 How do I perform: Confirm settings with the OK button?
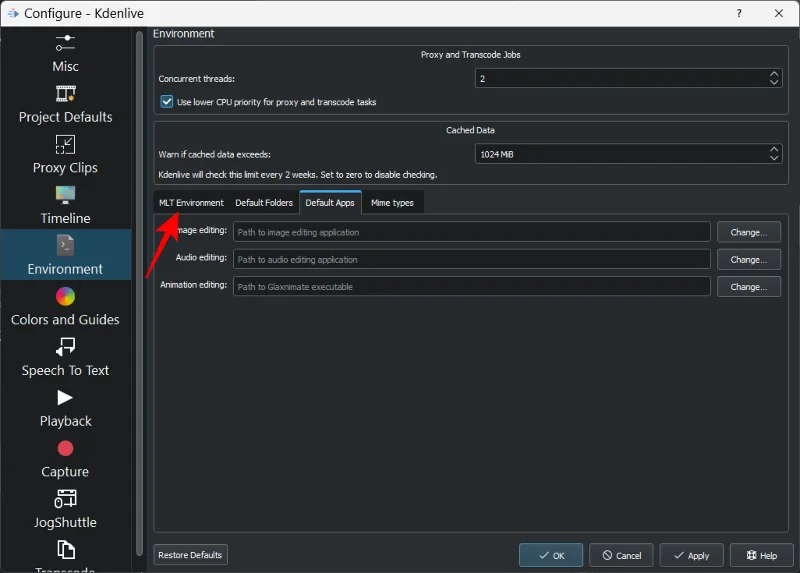click(551, 555)
